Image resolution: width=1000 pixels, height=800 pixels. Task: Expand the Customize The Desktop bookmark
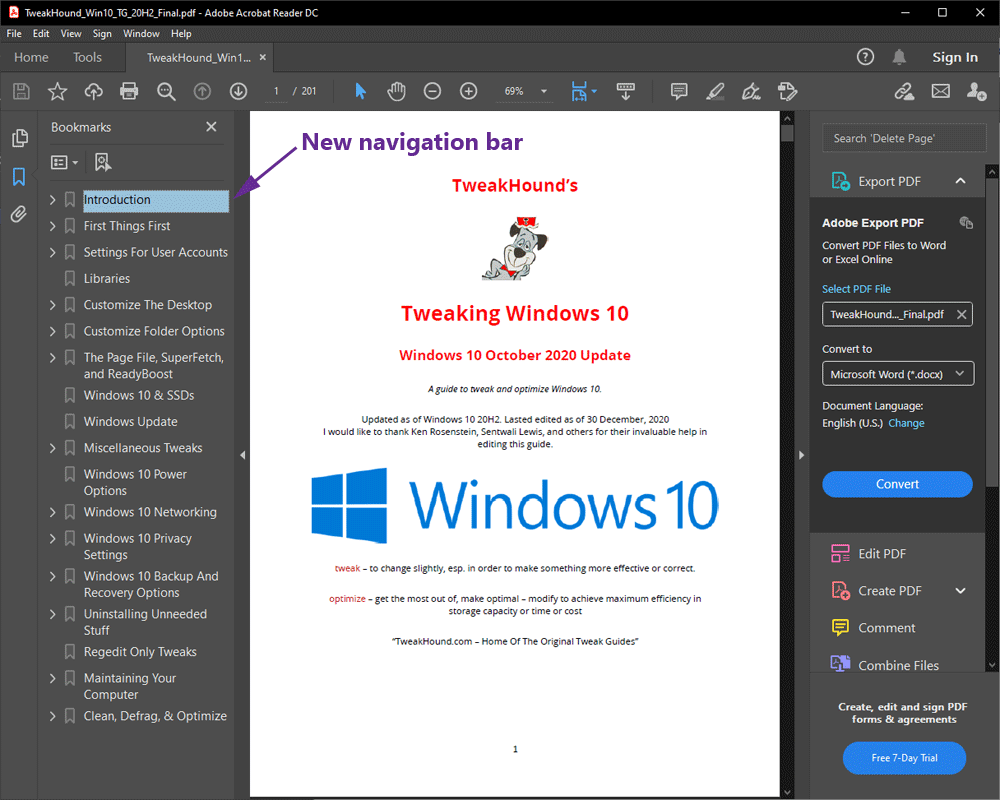click(x=52, y=305)
